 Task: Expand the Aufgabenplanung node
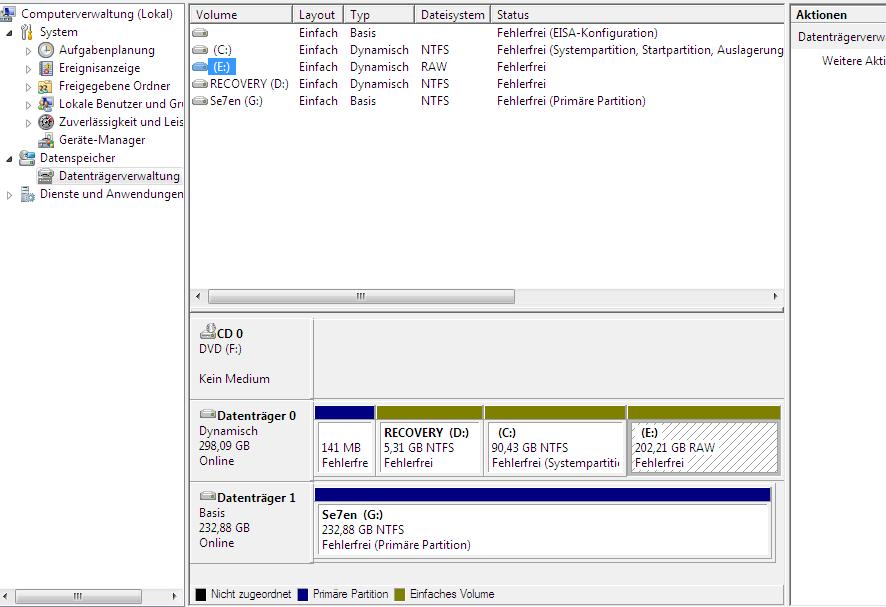(28, 51)
